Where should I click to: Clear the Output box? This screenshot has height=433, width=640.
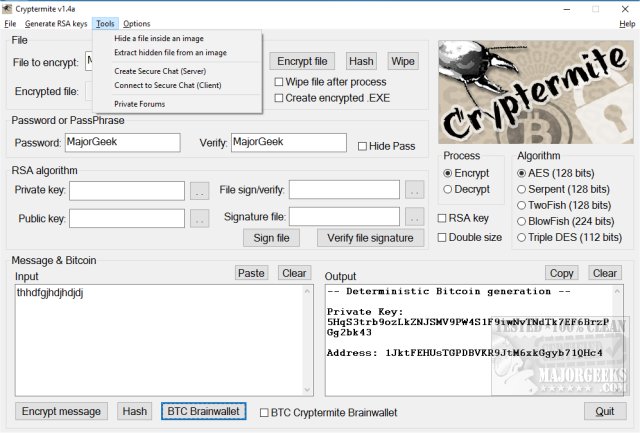coord(605,273)
